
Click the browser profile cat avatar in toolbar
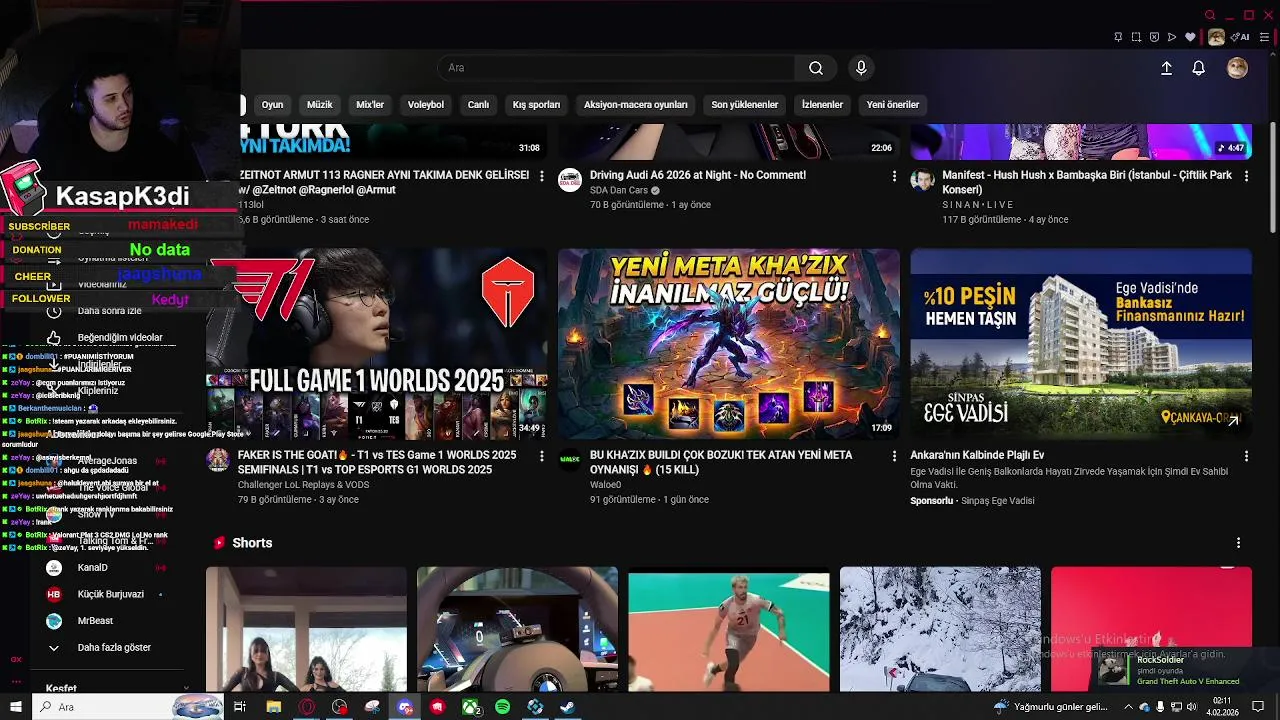coord(1216,37)
